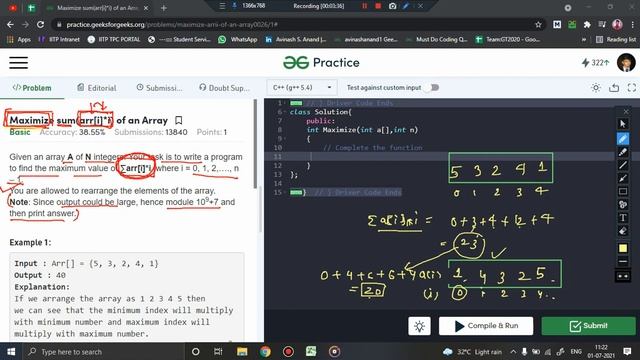Open the user profile avatar

pyautogui.click(x=626, y=62)
